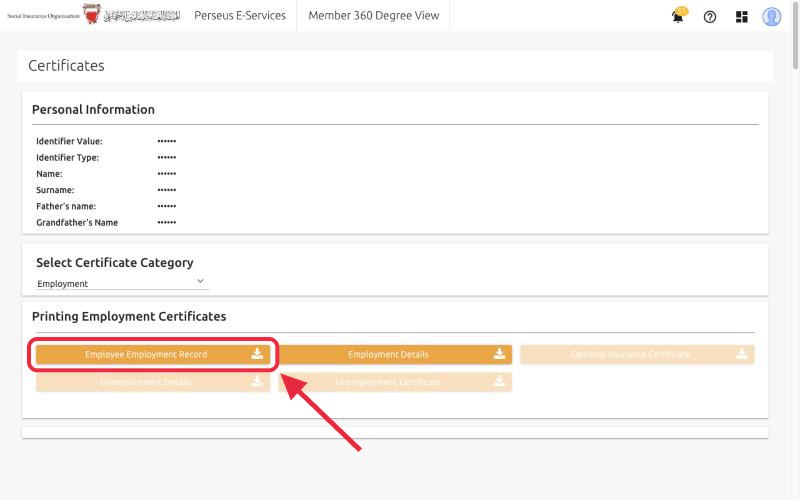The image size is (800, 500).
Task: Download the Employment Details certificate
Action: point(395,354)
